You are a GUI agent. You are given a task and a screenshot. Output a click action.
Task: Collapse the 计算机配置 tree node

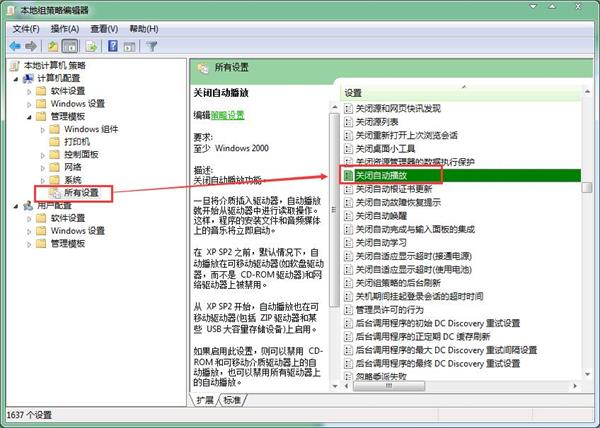click(x=16, y=79)
